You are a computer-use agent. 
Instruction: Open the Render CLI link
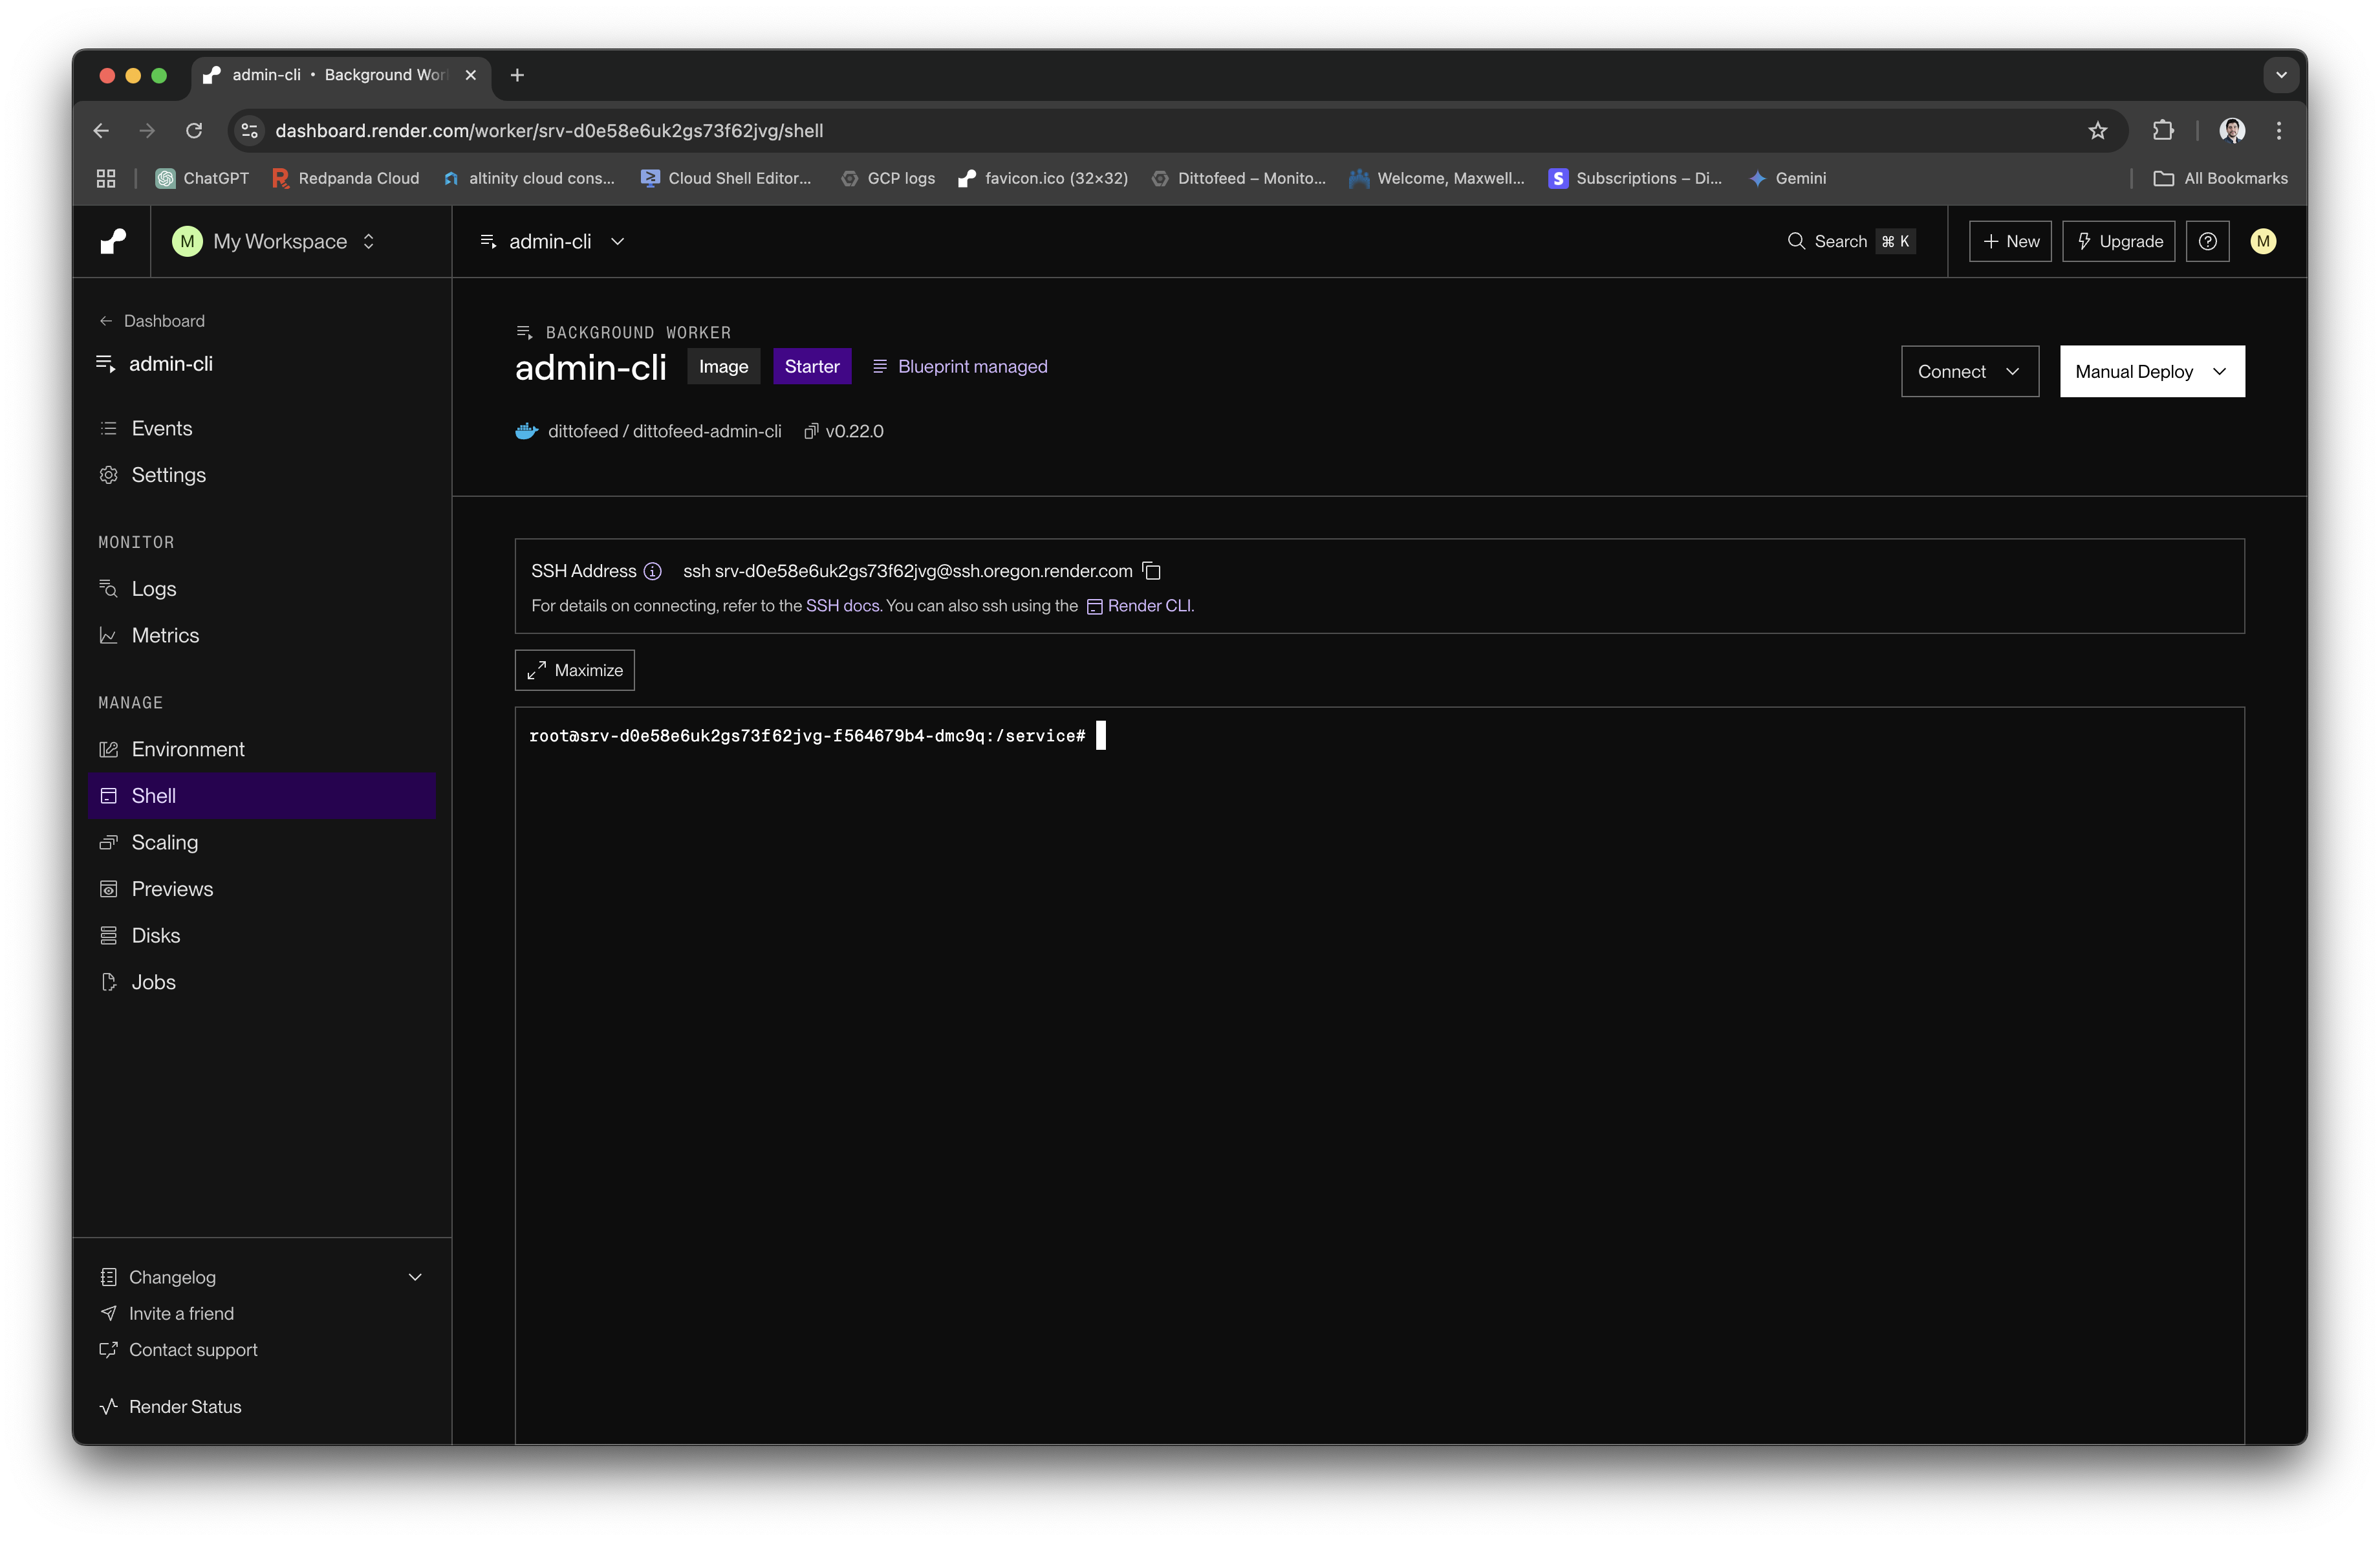point(1139,606)
